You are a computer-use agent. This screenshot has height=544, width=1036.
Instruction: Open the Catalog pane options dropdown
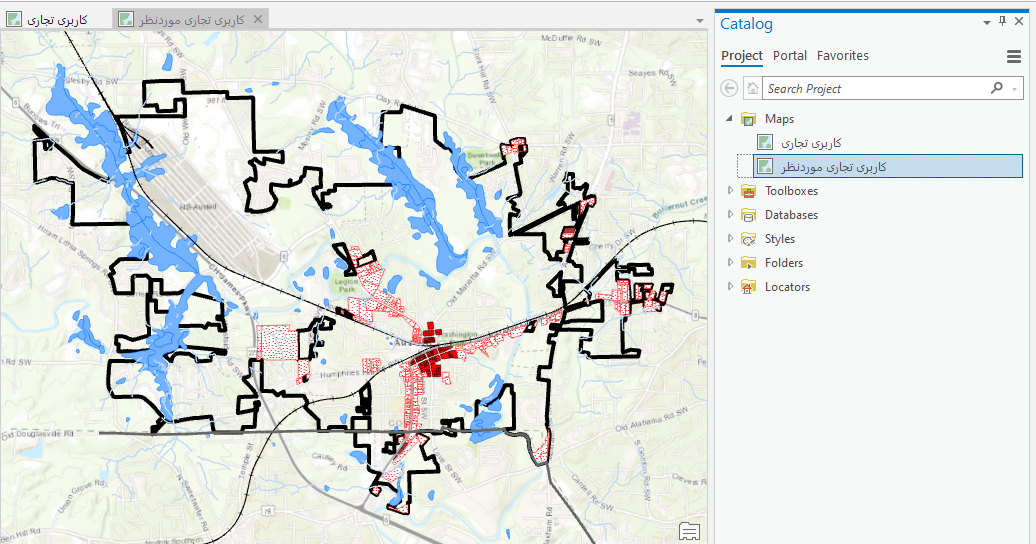tap(987, 22)
